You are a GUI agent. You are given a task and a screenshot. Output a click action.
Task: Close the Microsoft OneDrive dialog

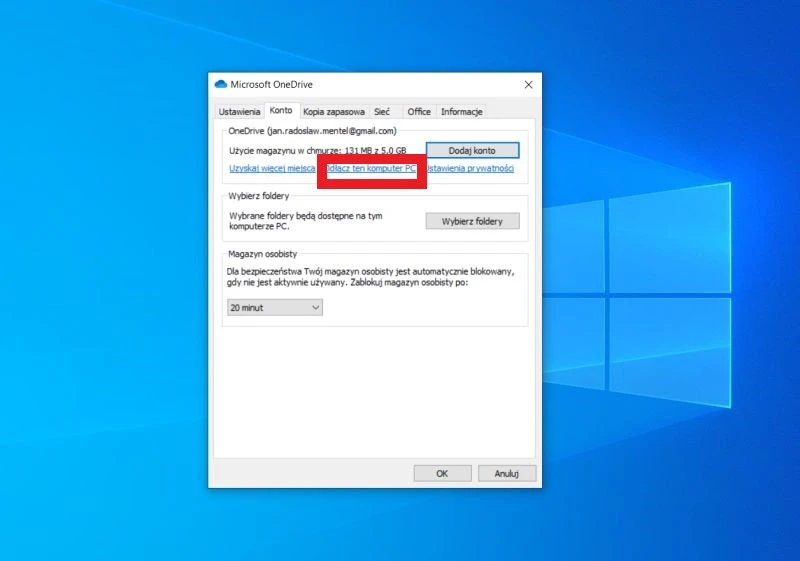[x=529, y=85]
